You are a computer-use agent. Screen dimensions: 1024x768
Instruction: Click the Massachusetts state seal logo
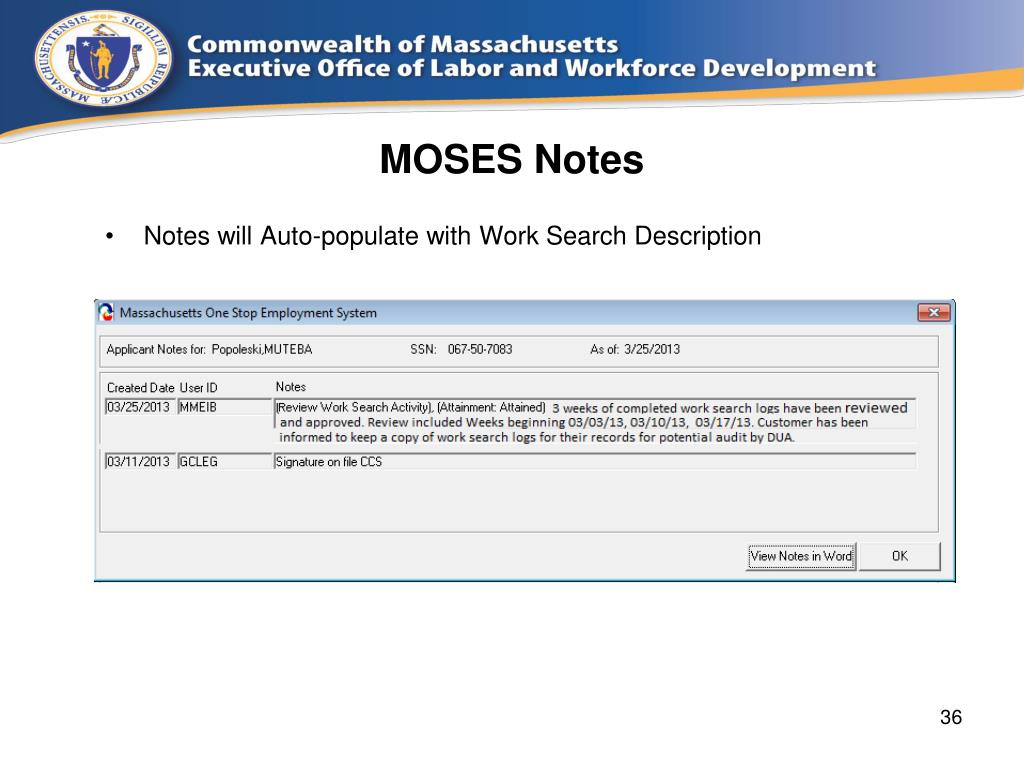[x=103, y=58]
